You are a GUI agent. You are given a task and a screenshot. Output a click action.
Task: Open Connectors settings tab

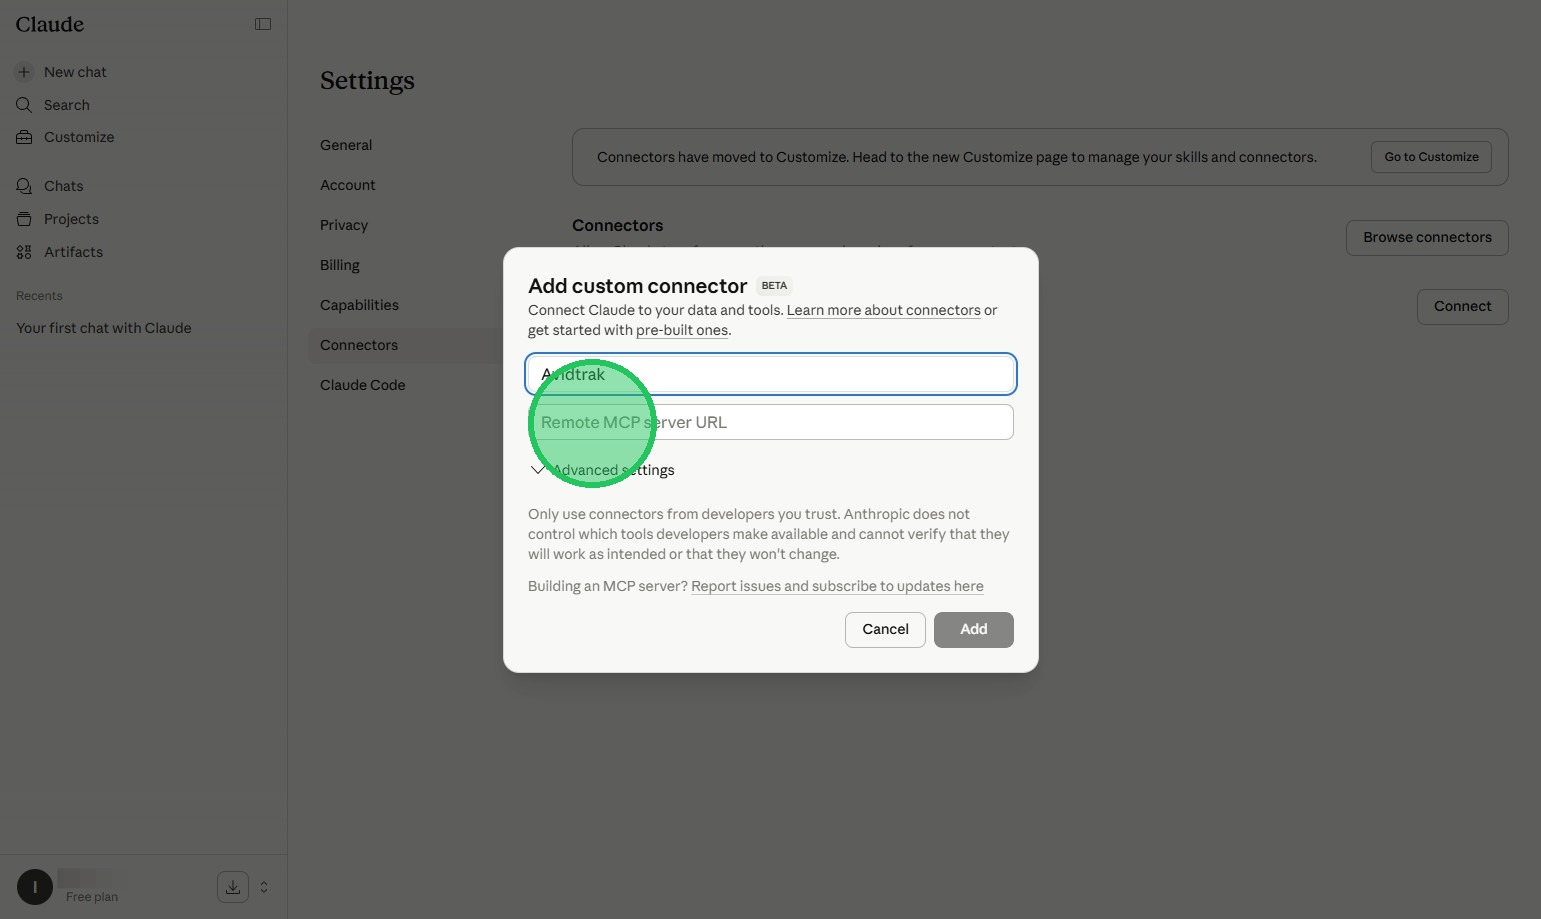click(359, 345)
